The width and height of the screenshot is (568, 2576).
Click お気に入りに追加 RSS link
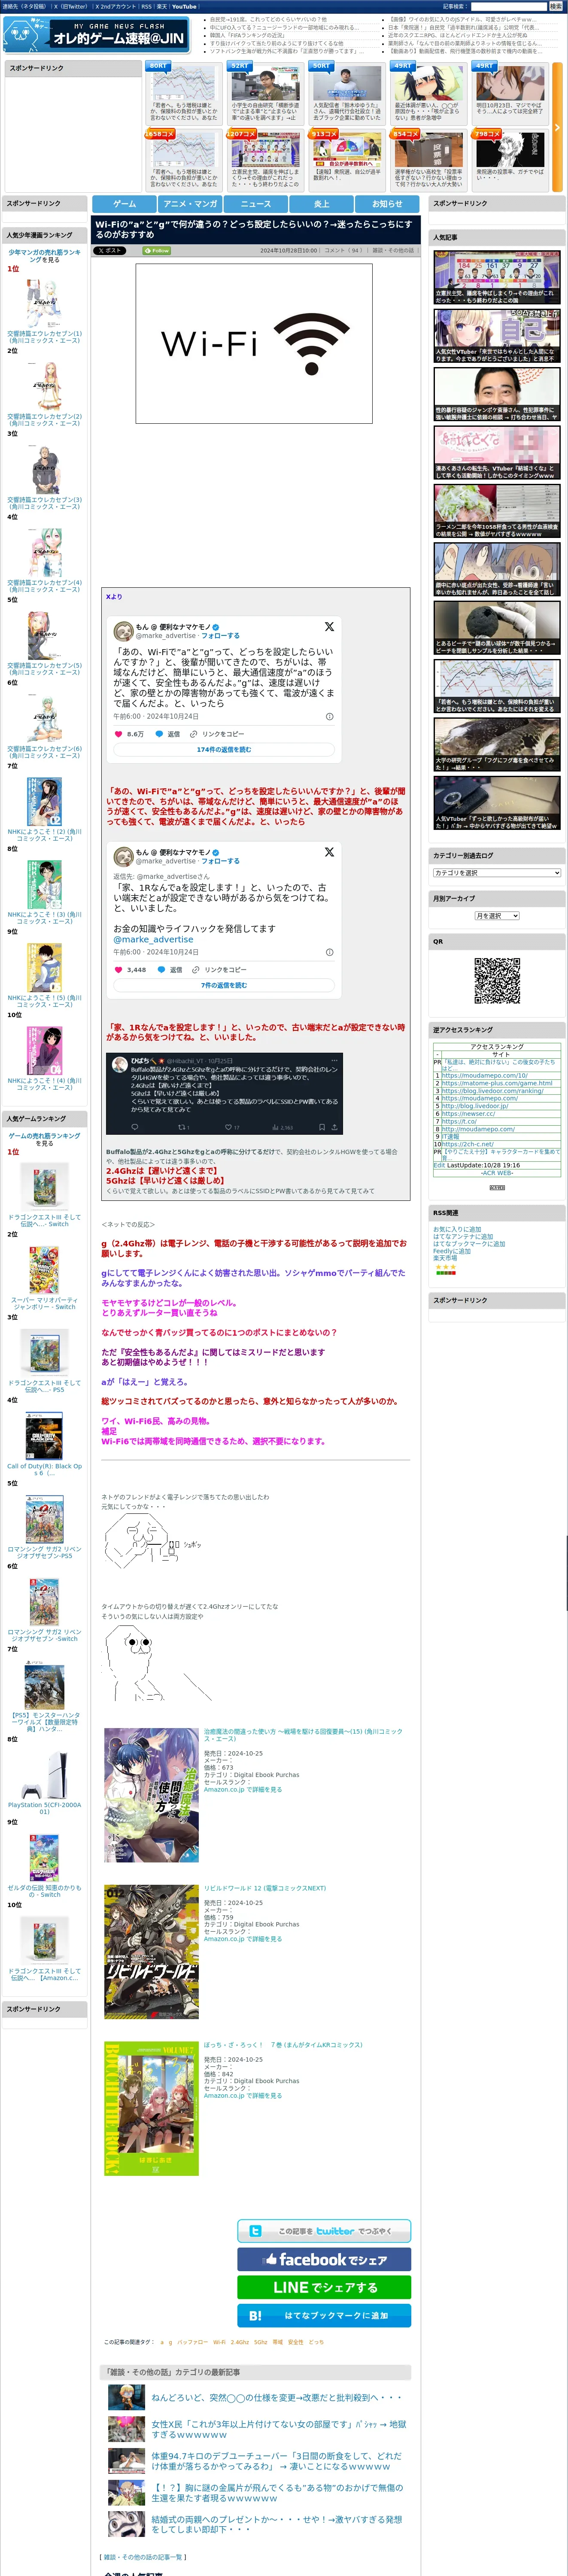pyautogui.click(x=457, y=1229)
